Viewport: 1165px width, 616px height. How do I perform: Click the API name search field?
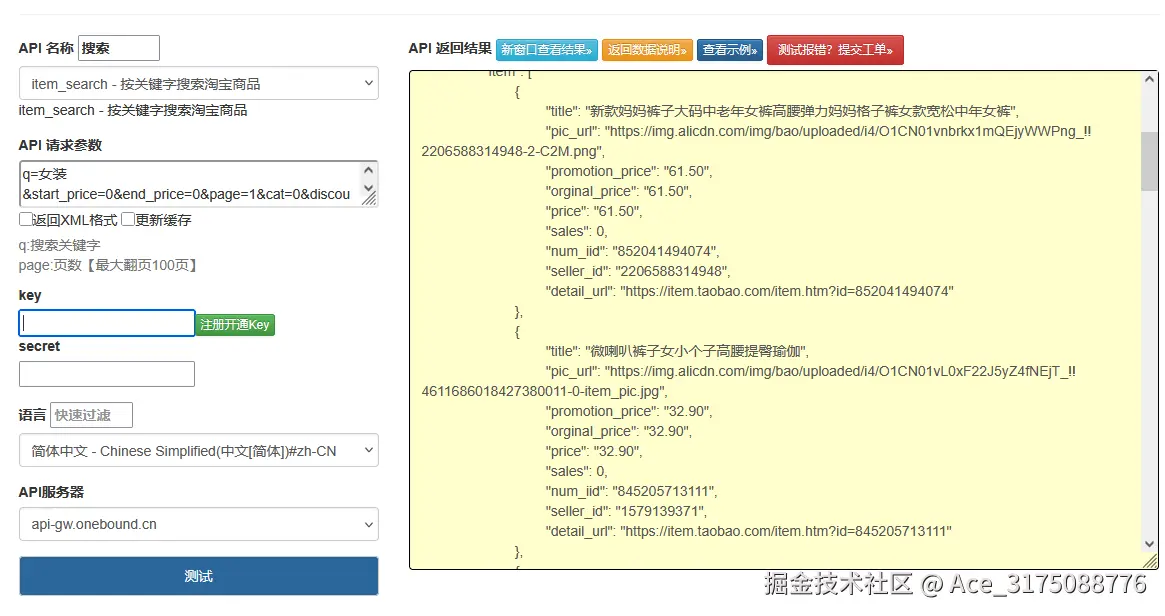[119, 48]
